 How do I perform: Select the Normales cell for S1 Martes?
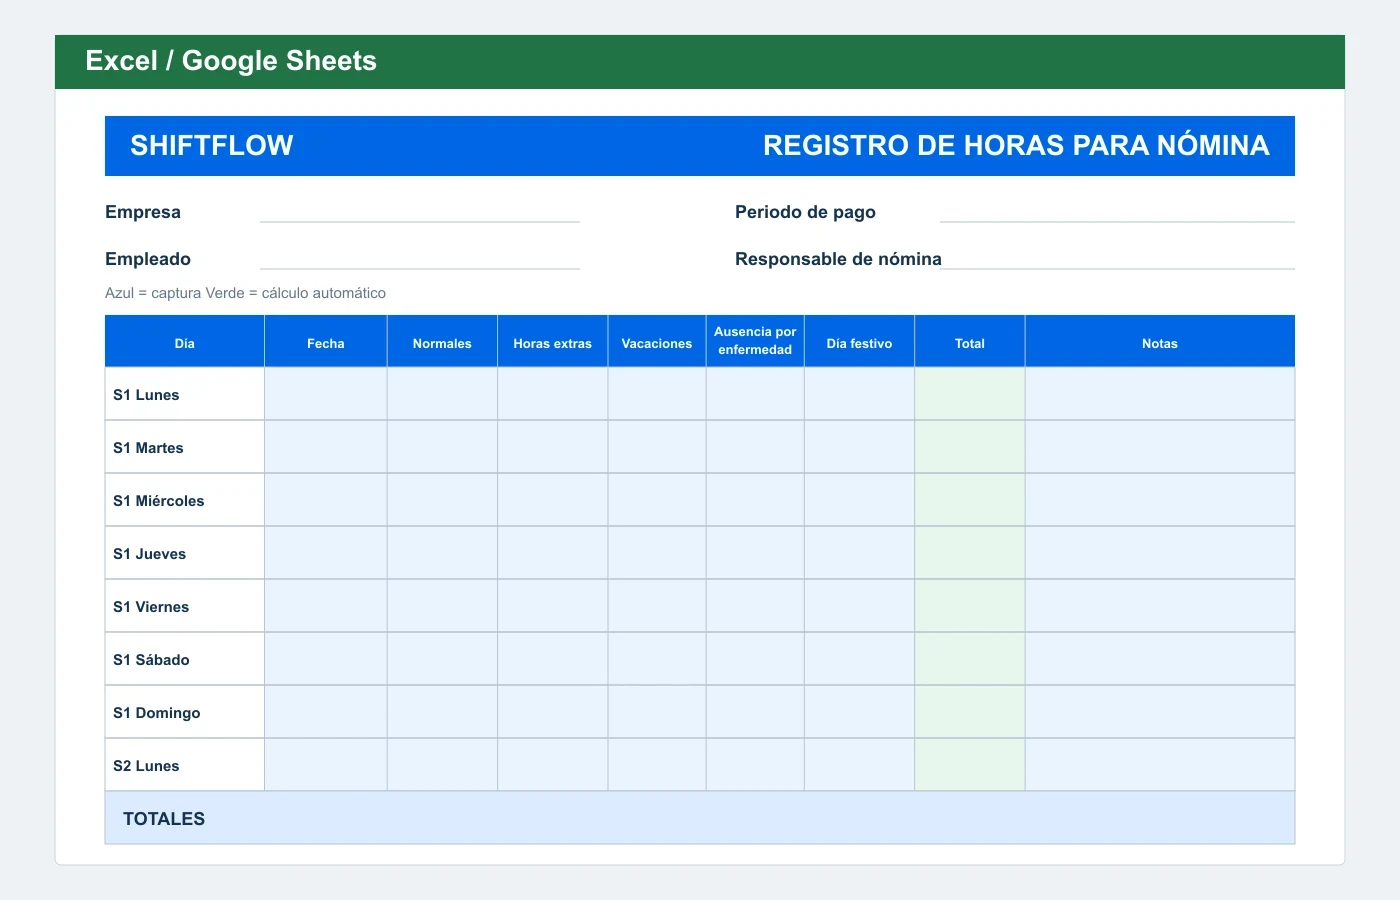[442, 447]
